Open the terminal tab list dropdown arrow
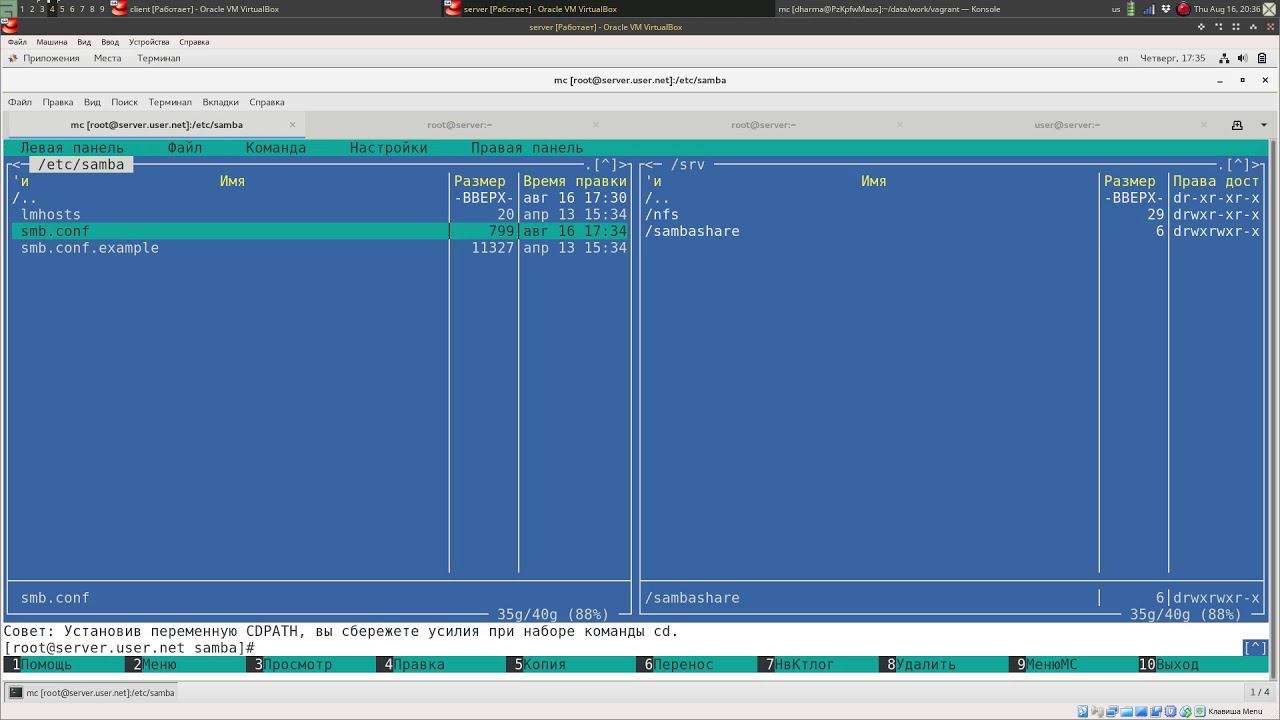Screen dimensions: 1280x720 point(1263,125)
